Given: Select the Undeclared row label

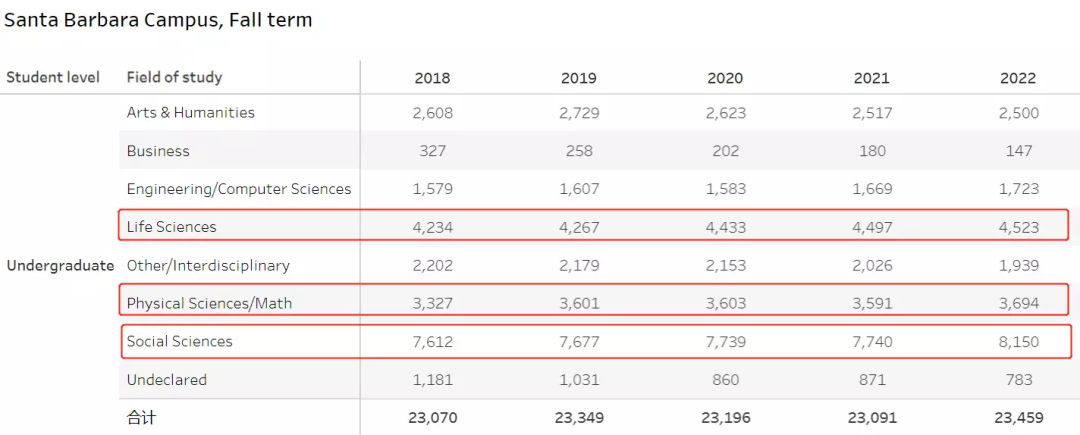Looking at the screenshot, I should tap(166, 380).
